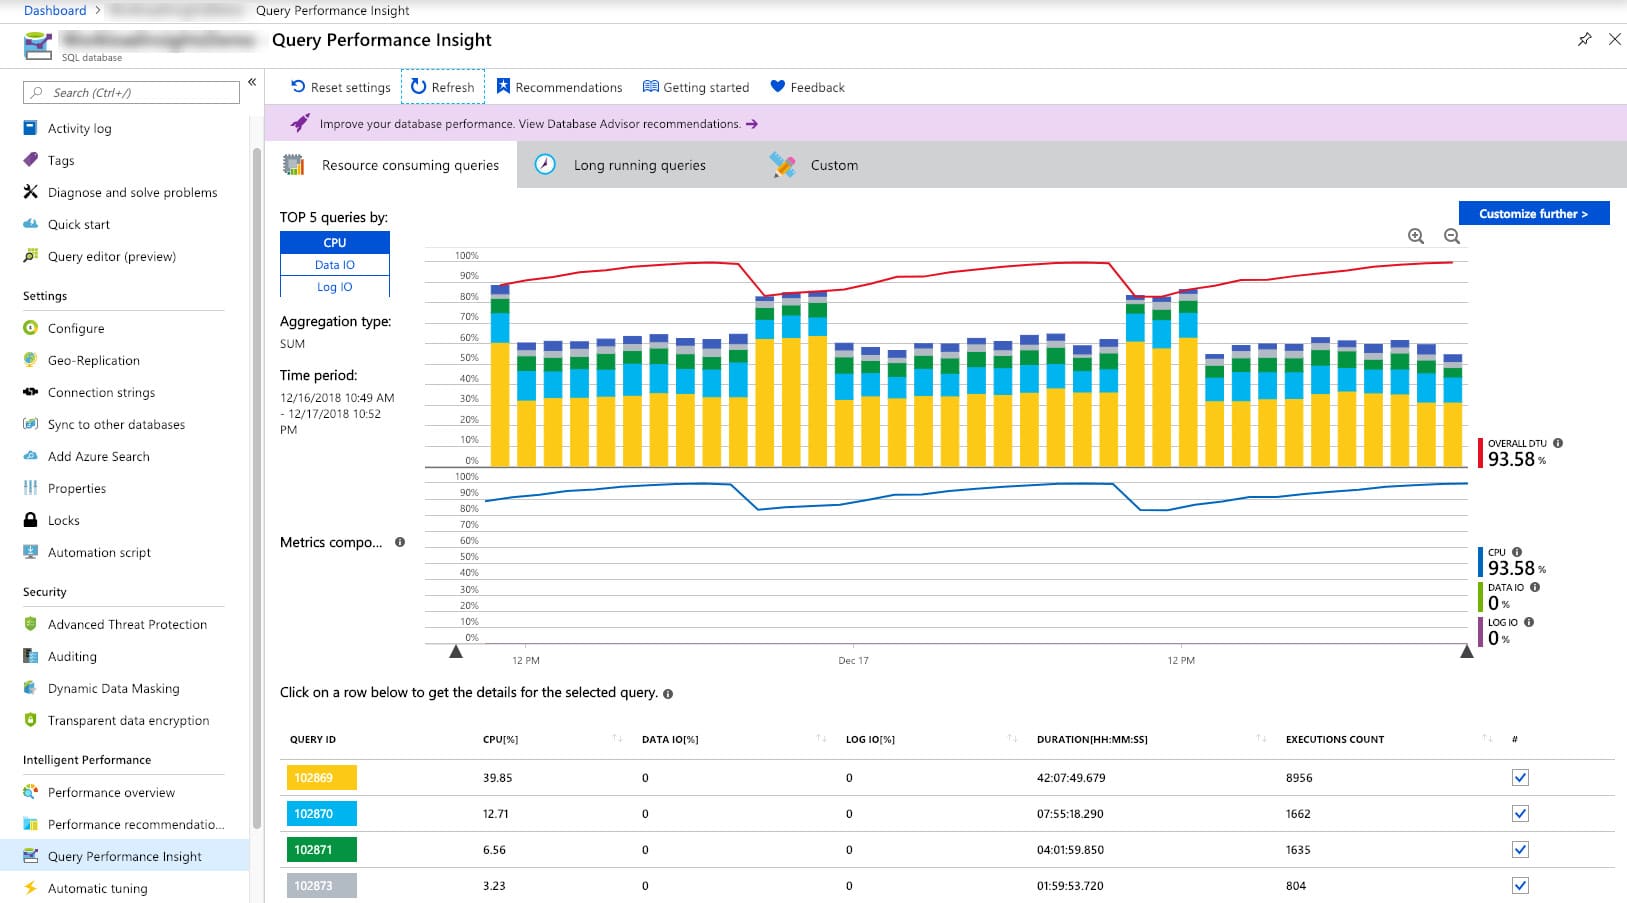The image size is (1627, 903).
Task: Toggle the checkbox for query 102873
Action: pyautogui.click(x=1519, y=885)
